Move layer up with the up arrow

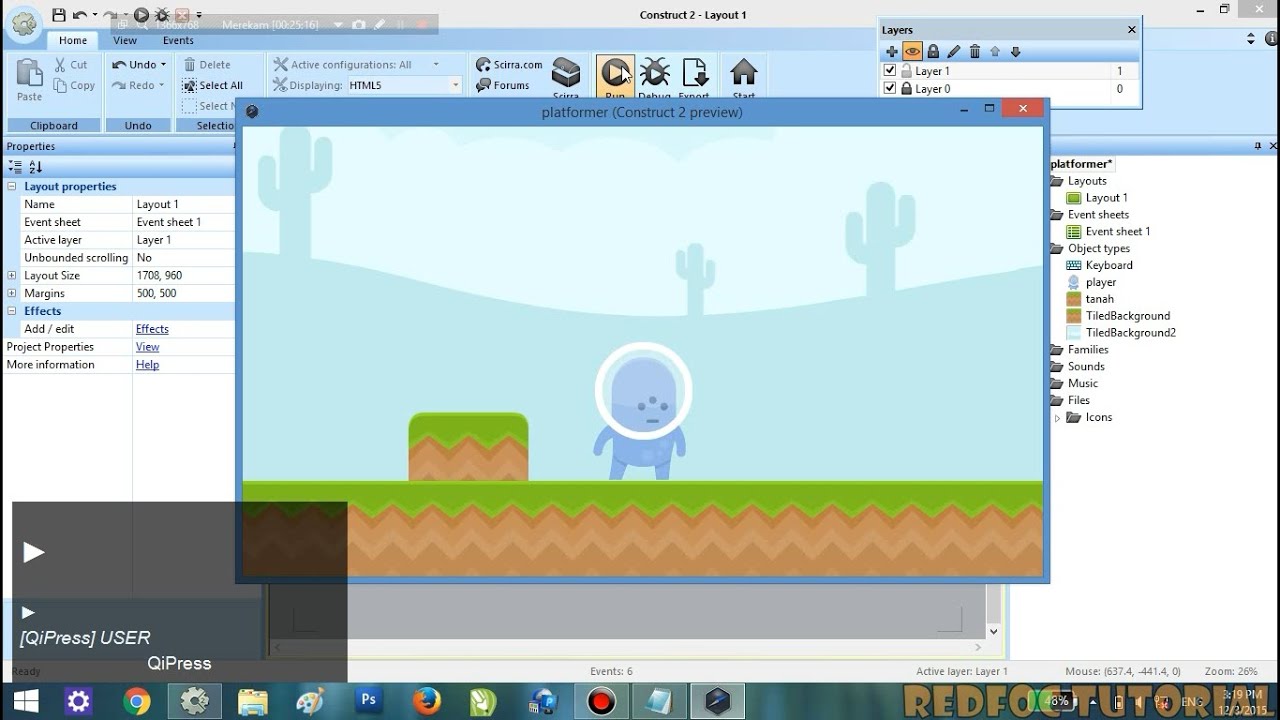pos(995,52)
